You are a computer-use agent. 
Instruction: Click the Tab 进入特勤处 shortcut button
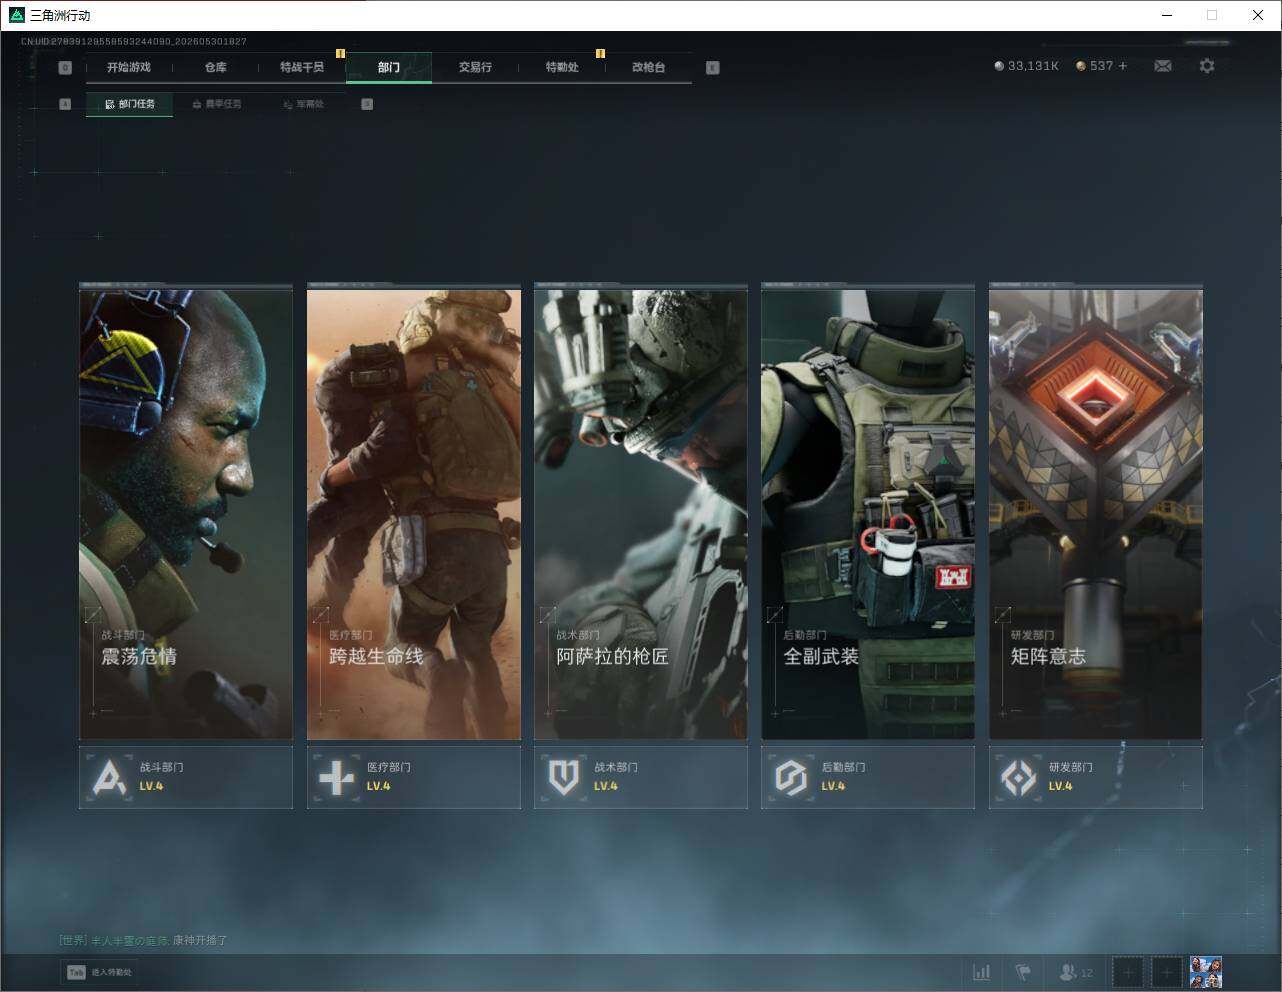[x=99, y=972]
